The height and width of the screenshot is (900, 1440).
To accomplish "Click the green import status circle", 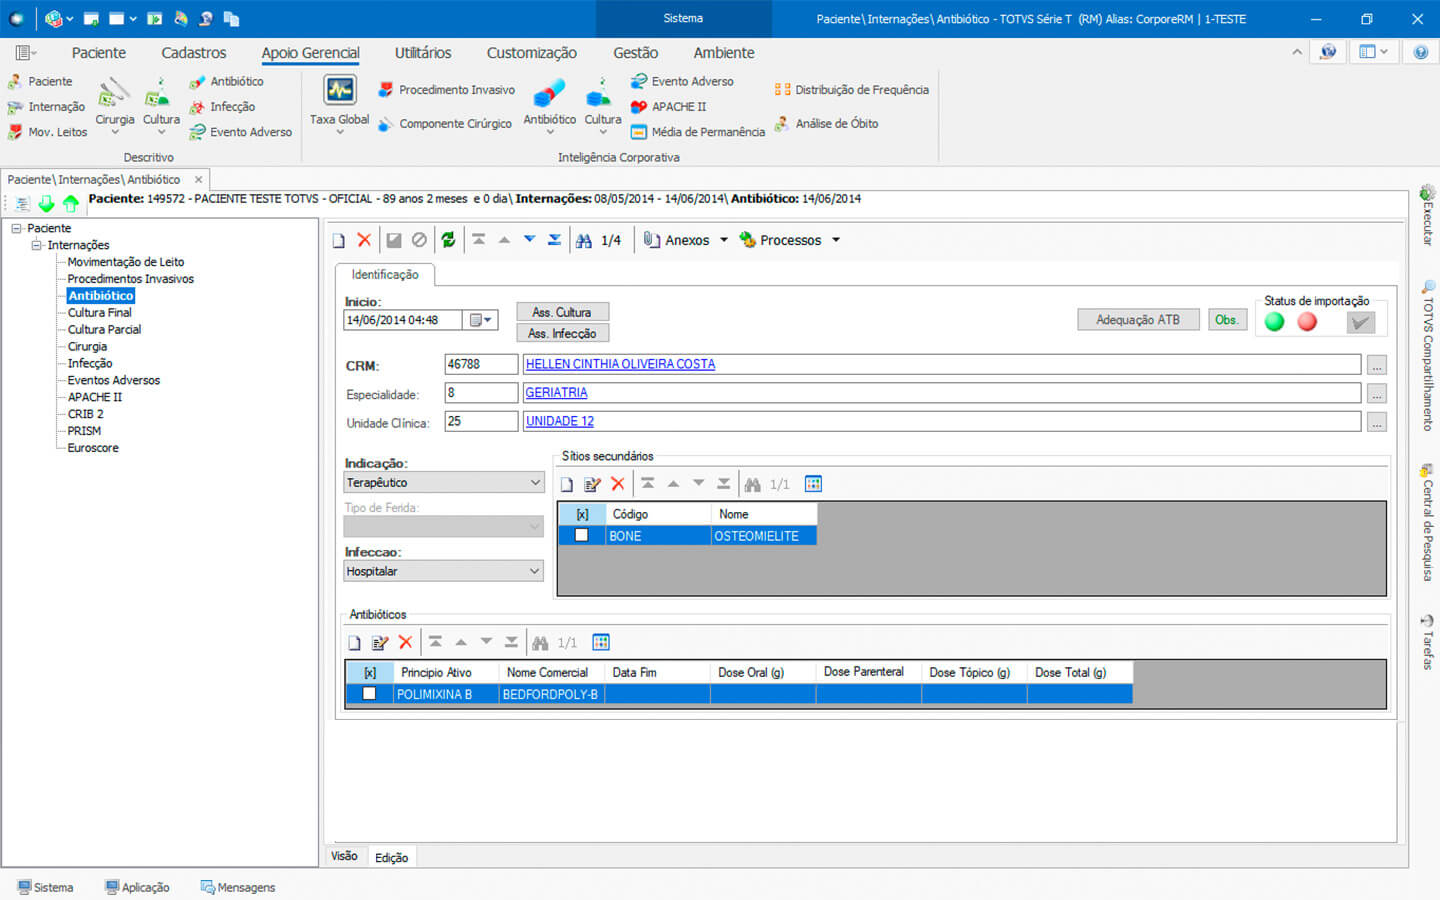I will (1274, 322).
